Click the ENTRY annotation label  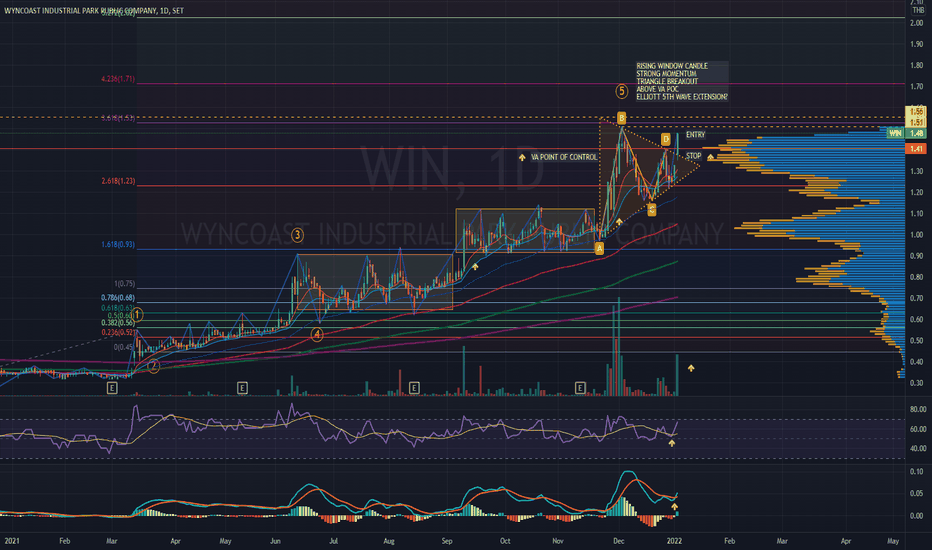695,135
